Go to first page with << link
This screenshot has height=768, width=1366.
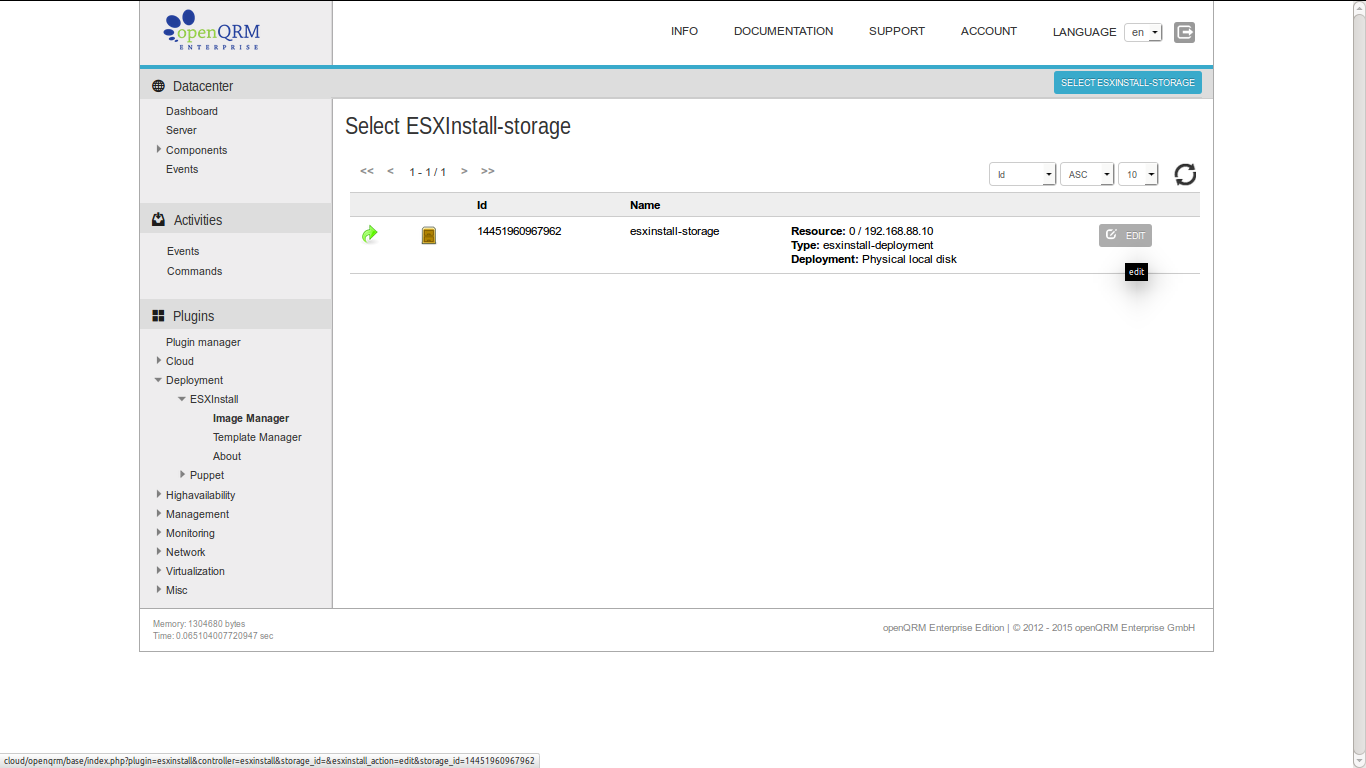[367, 171]
